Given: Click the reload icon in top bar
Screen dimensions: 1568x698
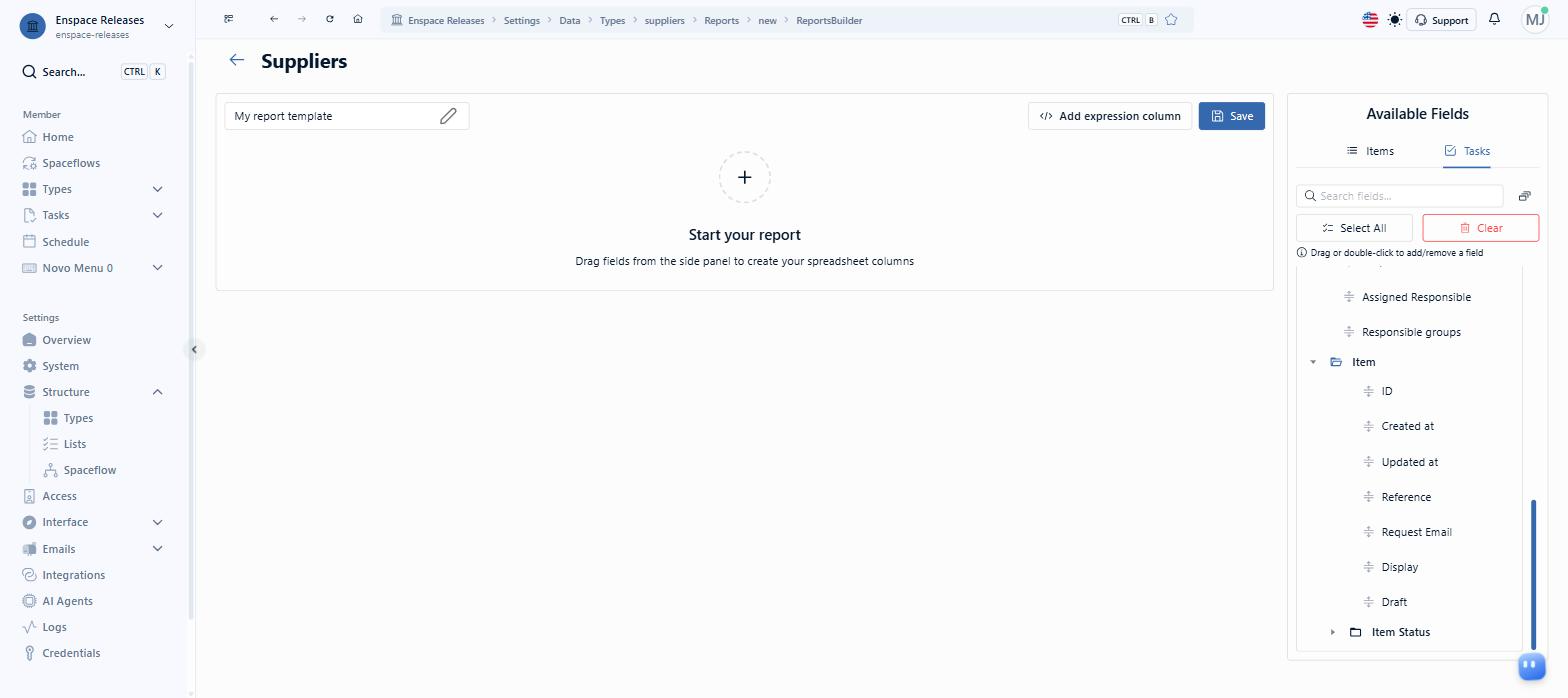Looking at the screenshot, I should pyautogui.click(x=330, y=19).
